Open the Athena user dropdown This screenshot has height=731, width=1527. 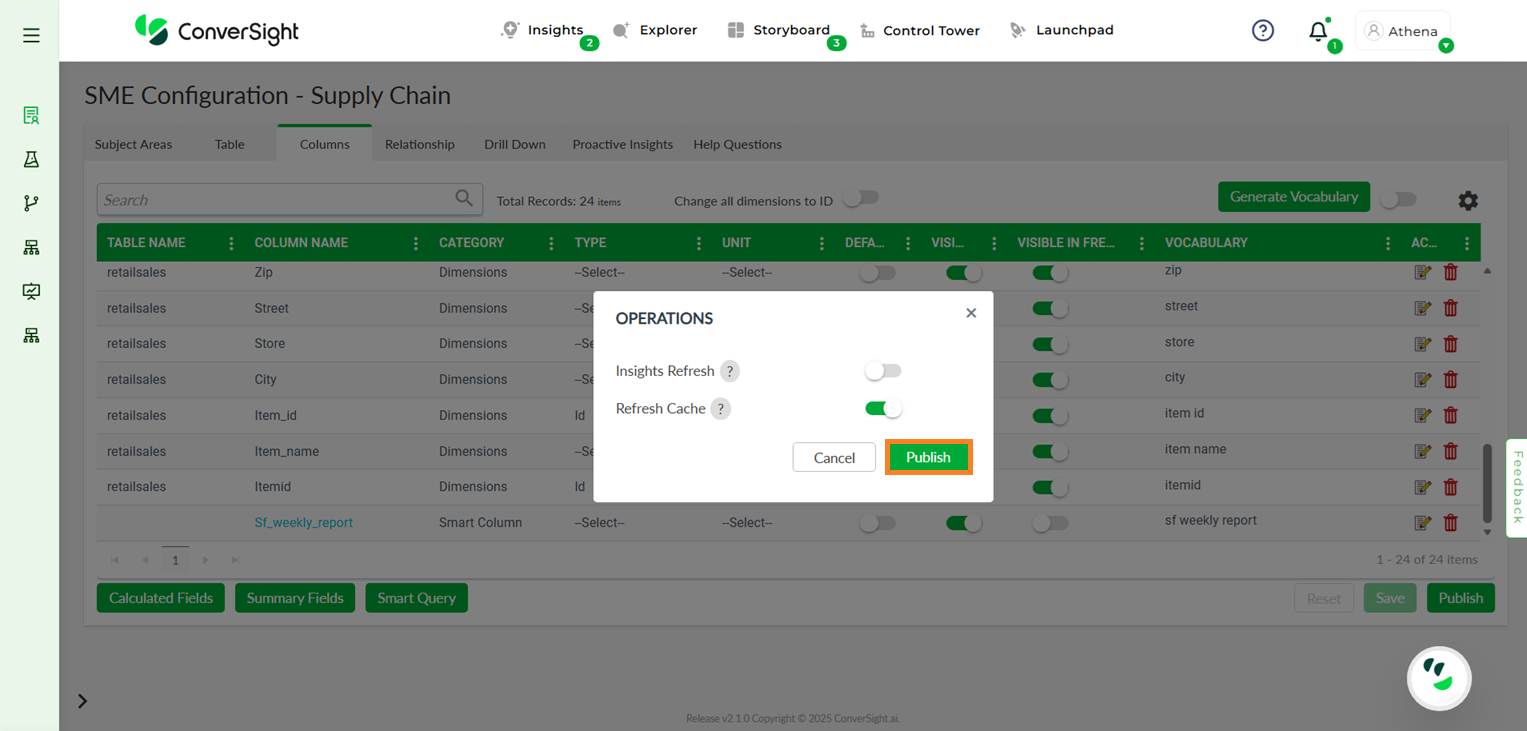pos(1403,31)
